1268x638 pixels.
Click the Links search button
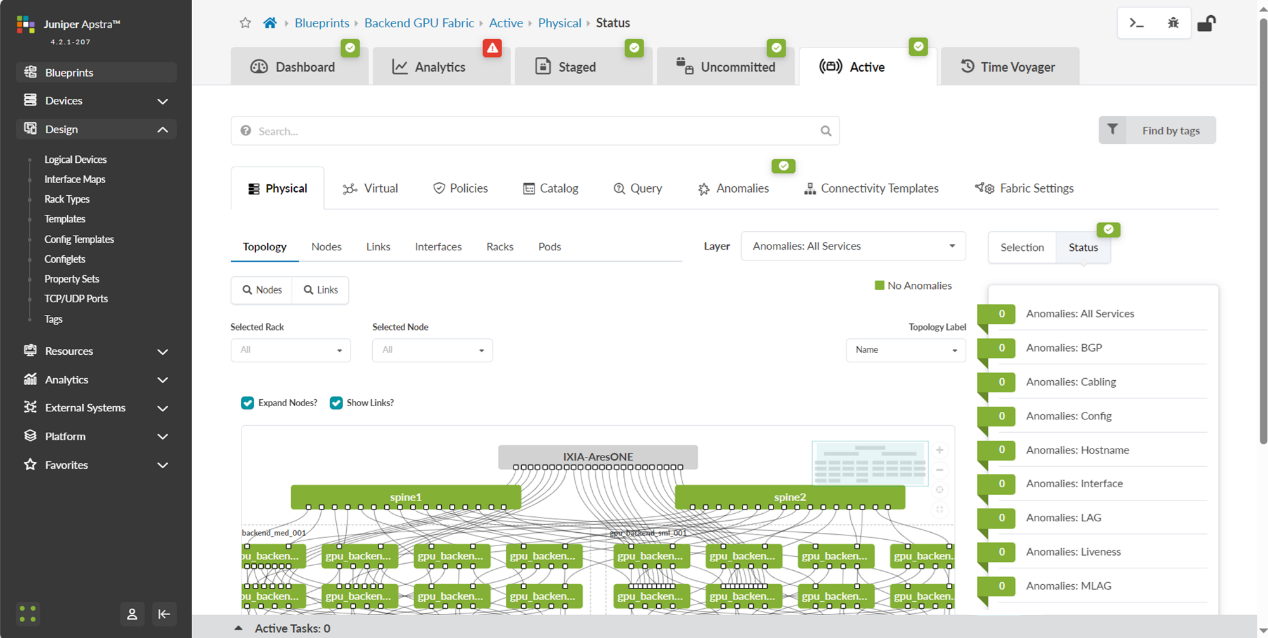click(320, 290)
